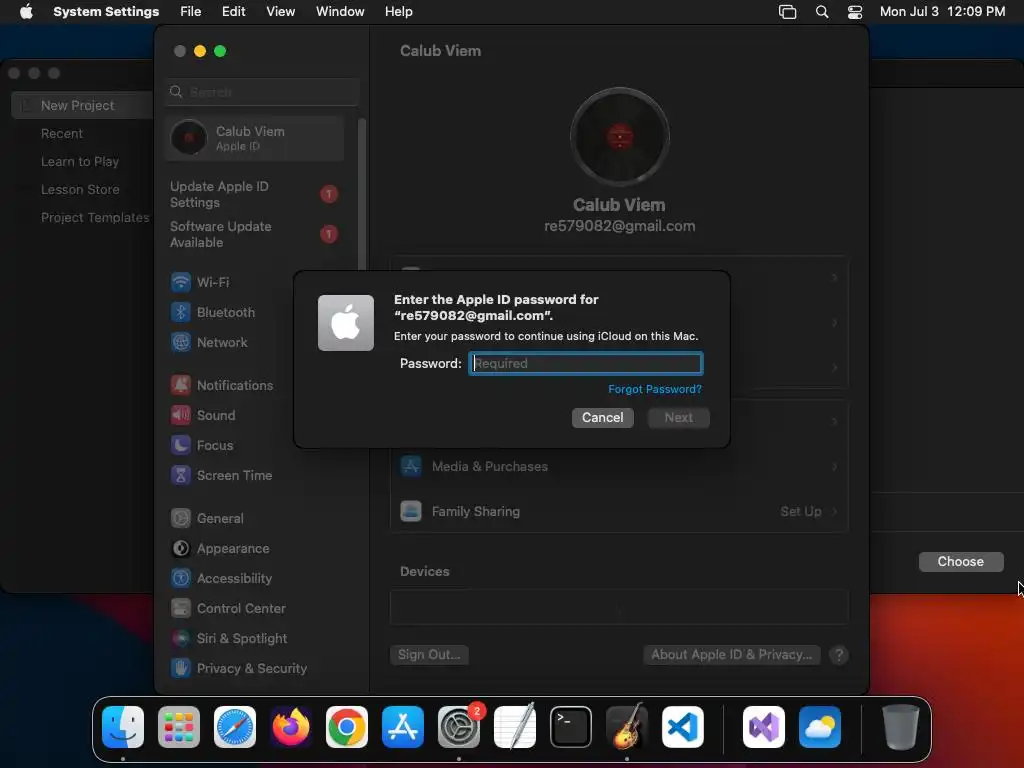This screenshot has width=1024, height=768.
Task: Open Screen Time settings in sidebar
Action: tap(221, 475)
